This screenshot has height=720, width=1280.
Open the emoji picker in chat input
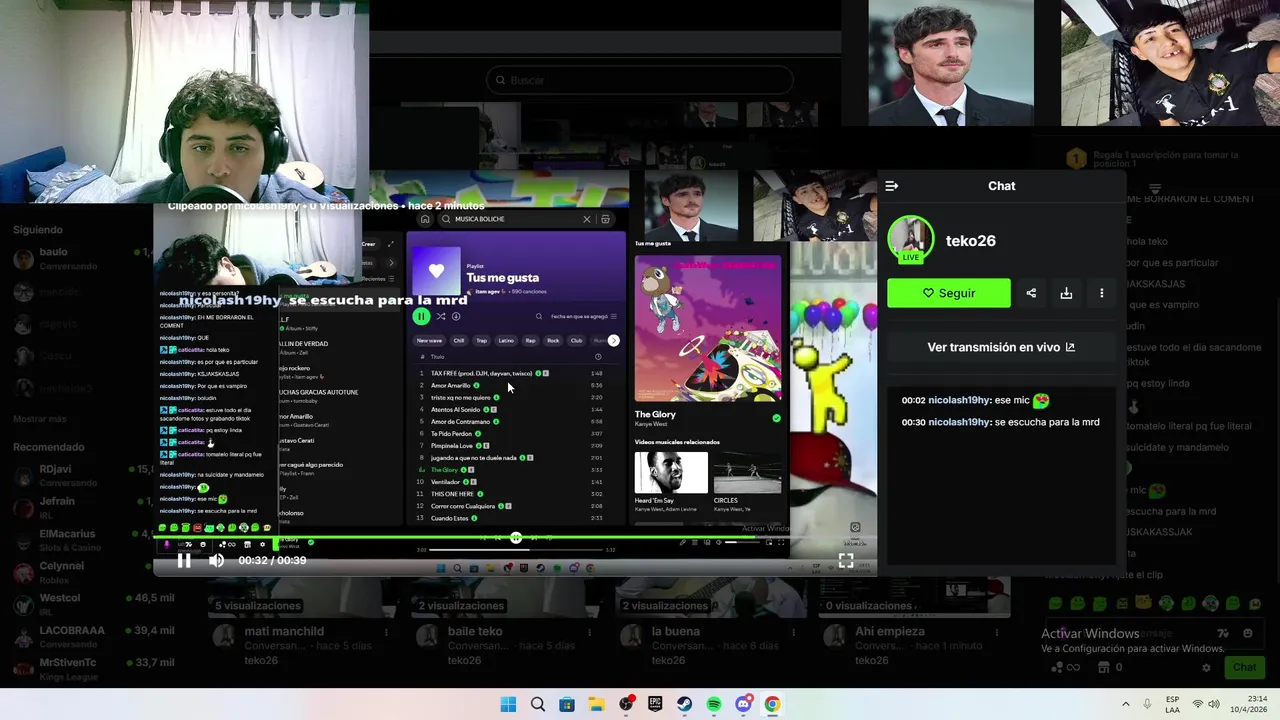click(1247, 633)
